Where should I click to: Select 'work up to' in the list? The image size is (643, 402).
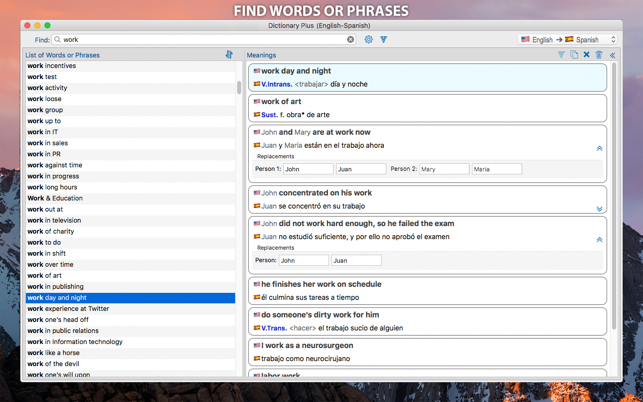130,121
